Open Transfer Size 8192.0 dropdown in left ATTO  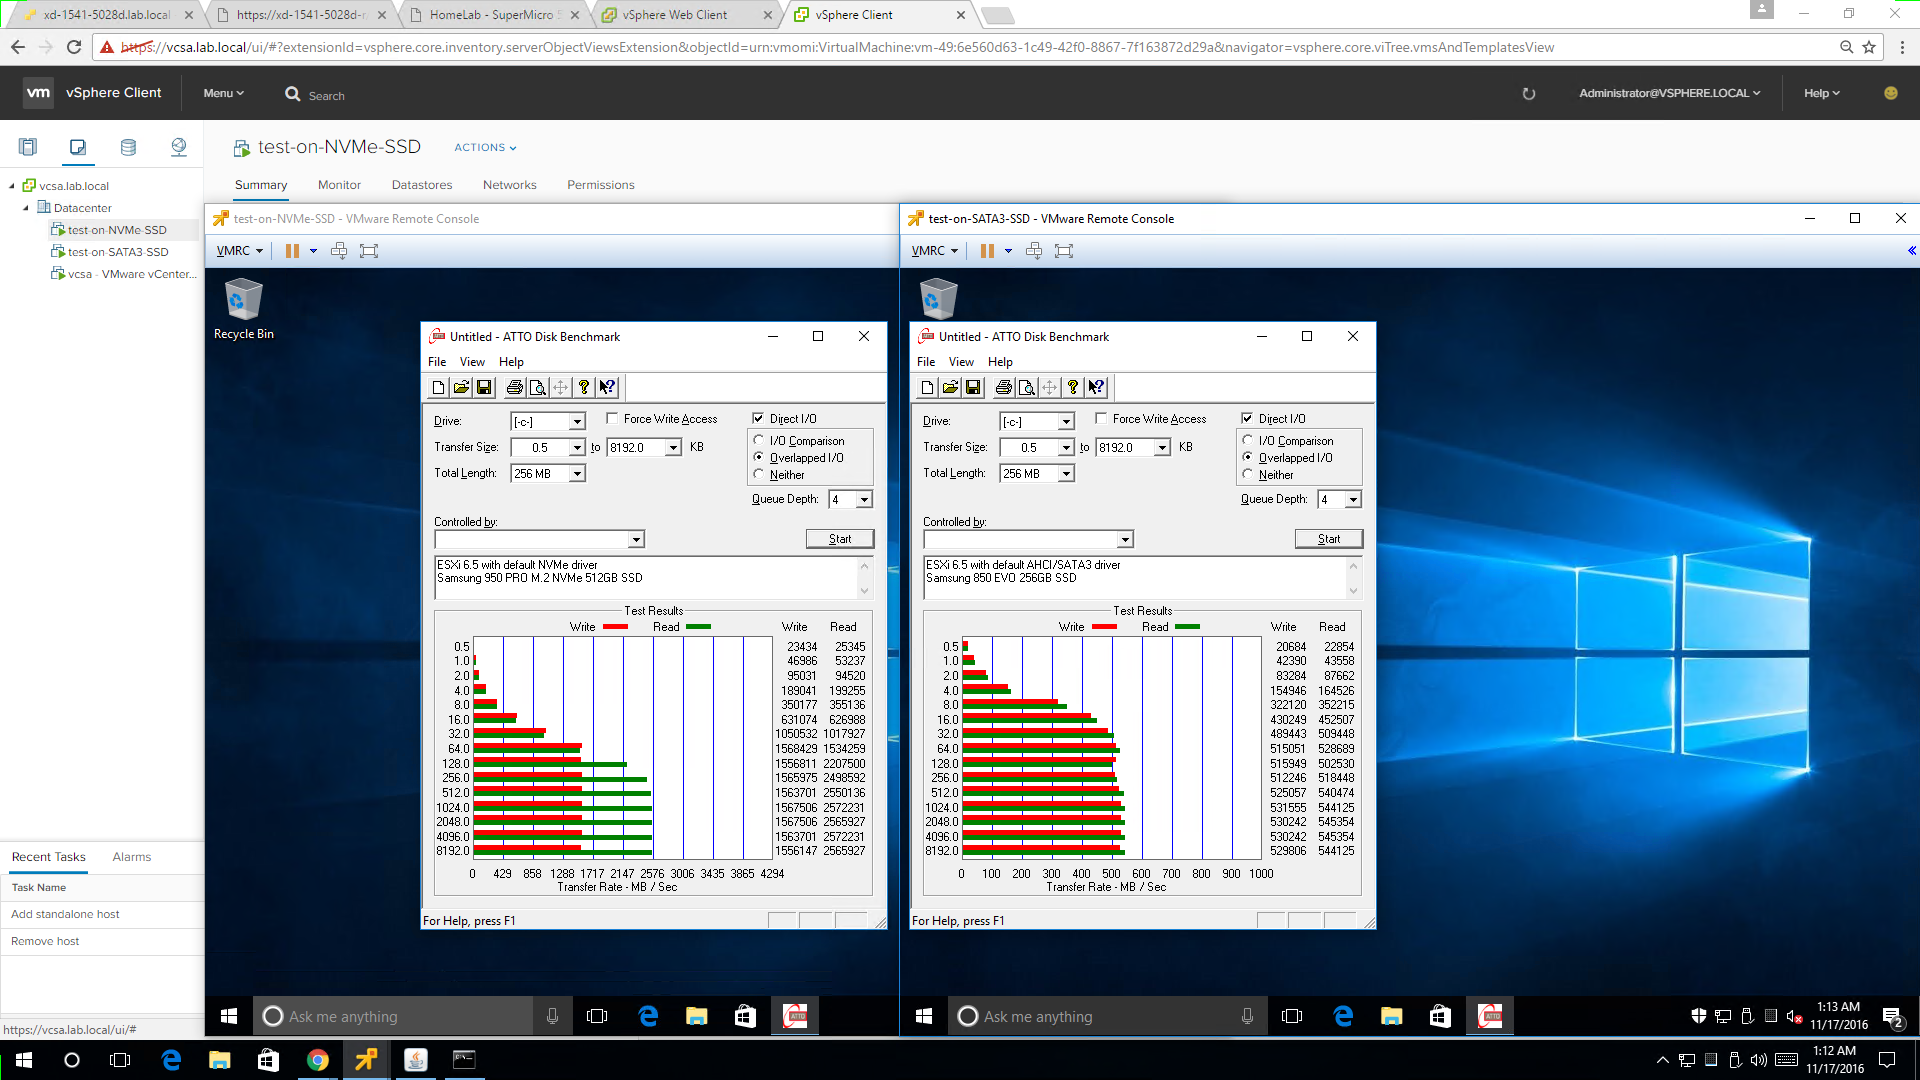(x=674, y=448)
